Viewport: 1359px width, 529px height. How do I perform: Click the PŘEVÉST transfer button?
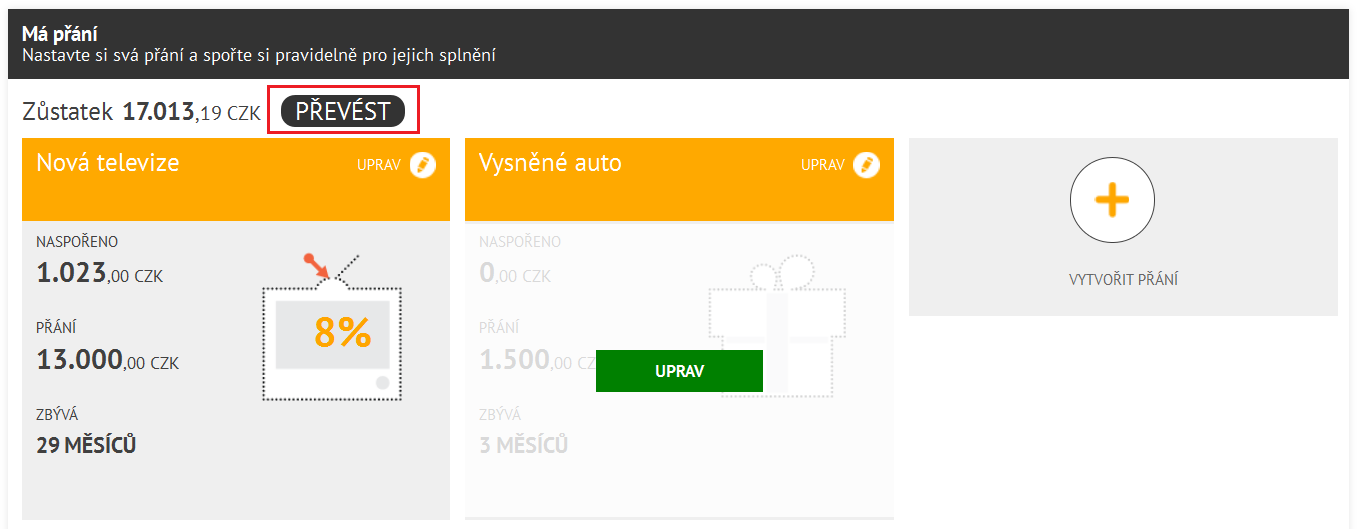[343, 111]
